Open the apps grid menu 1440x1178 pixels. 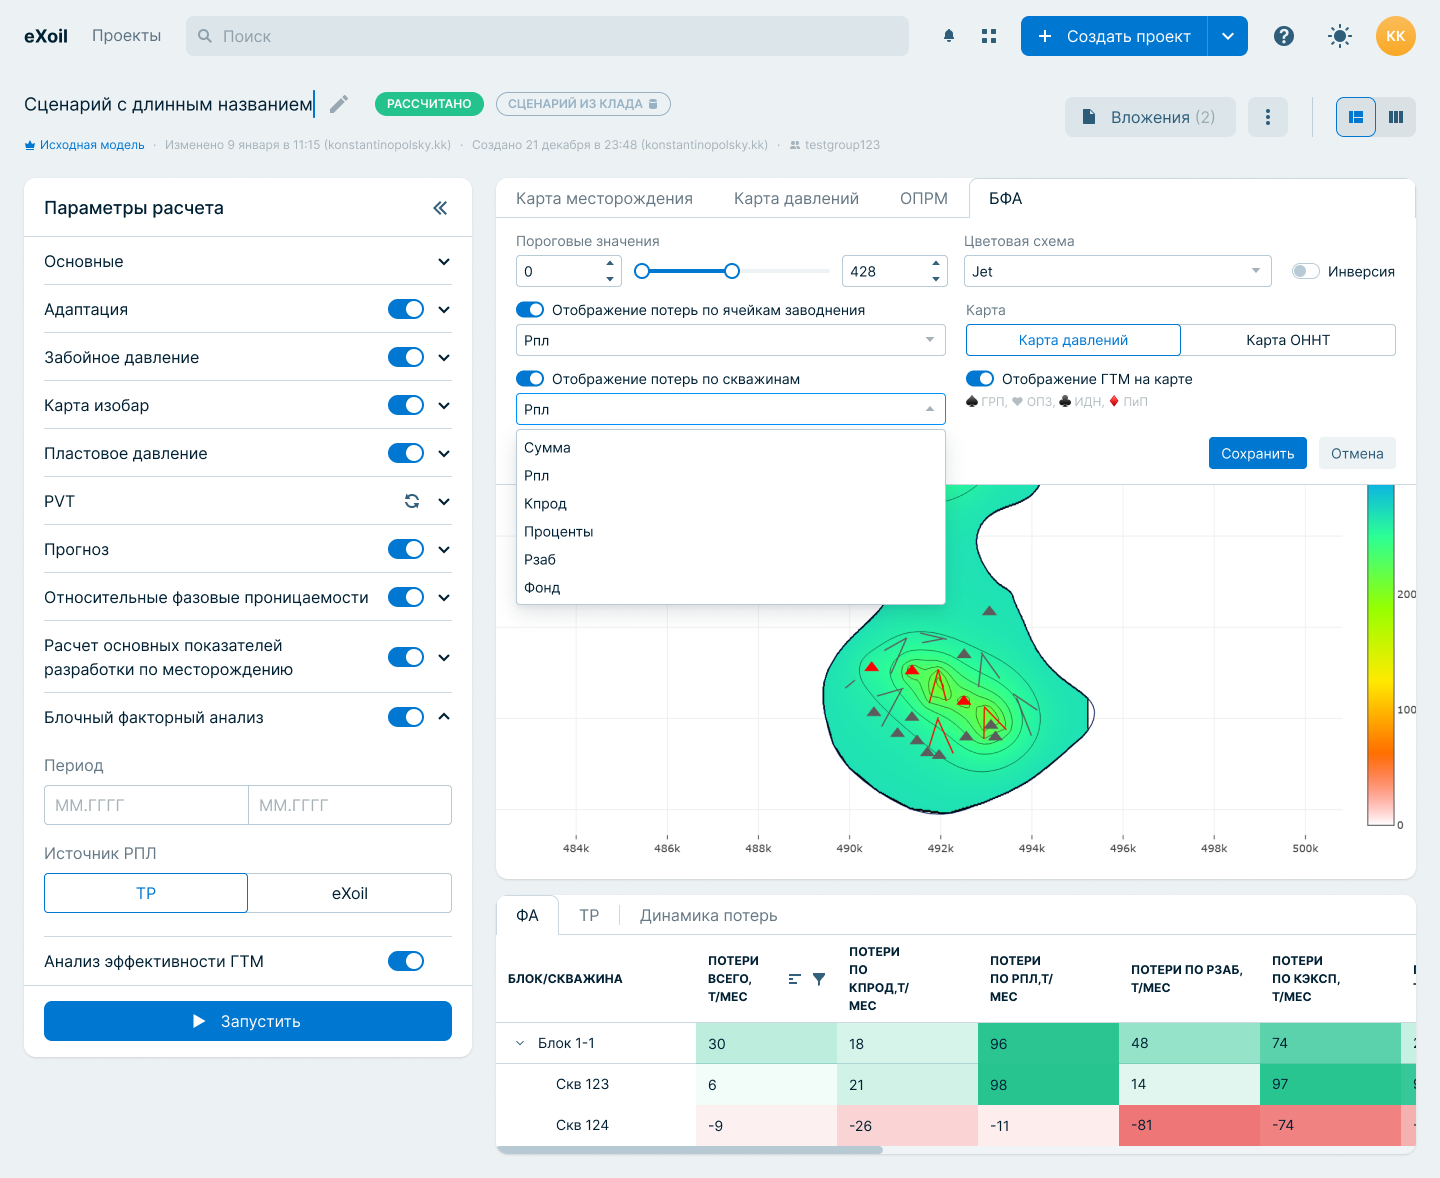tap(989, 36)
